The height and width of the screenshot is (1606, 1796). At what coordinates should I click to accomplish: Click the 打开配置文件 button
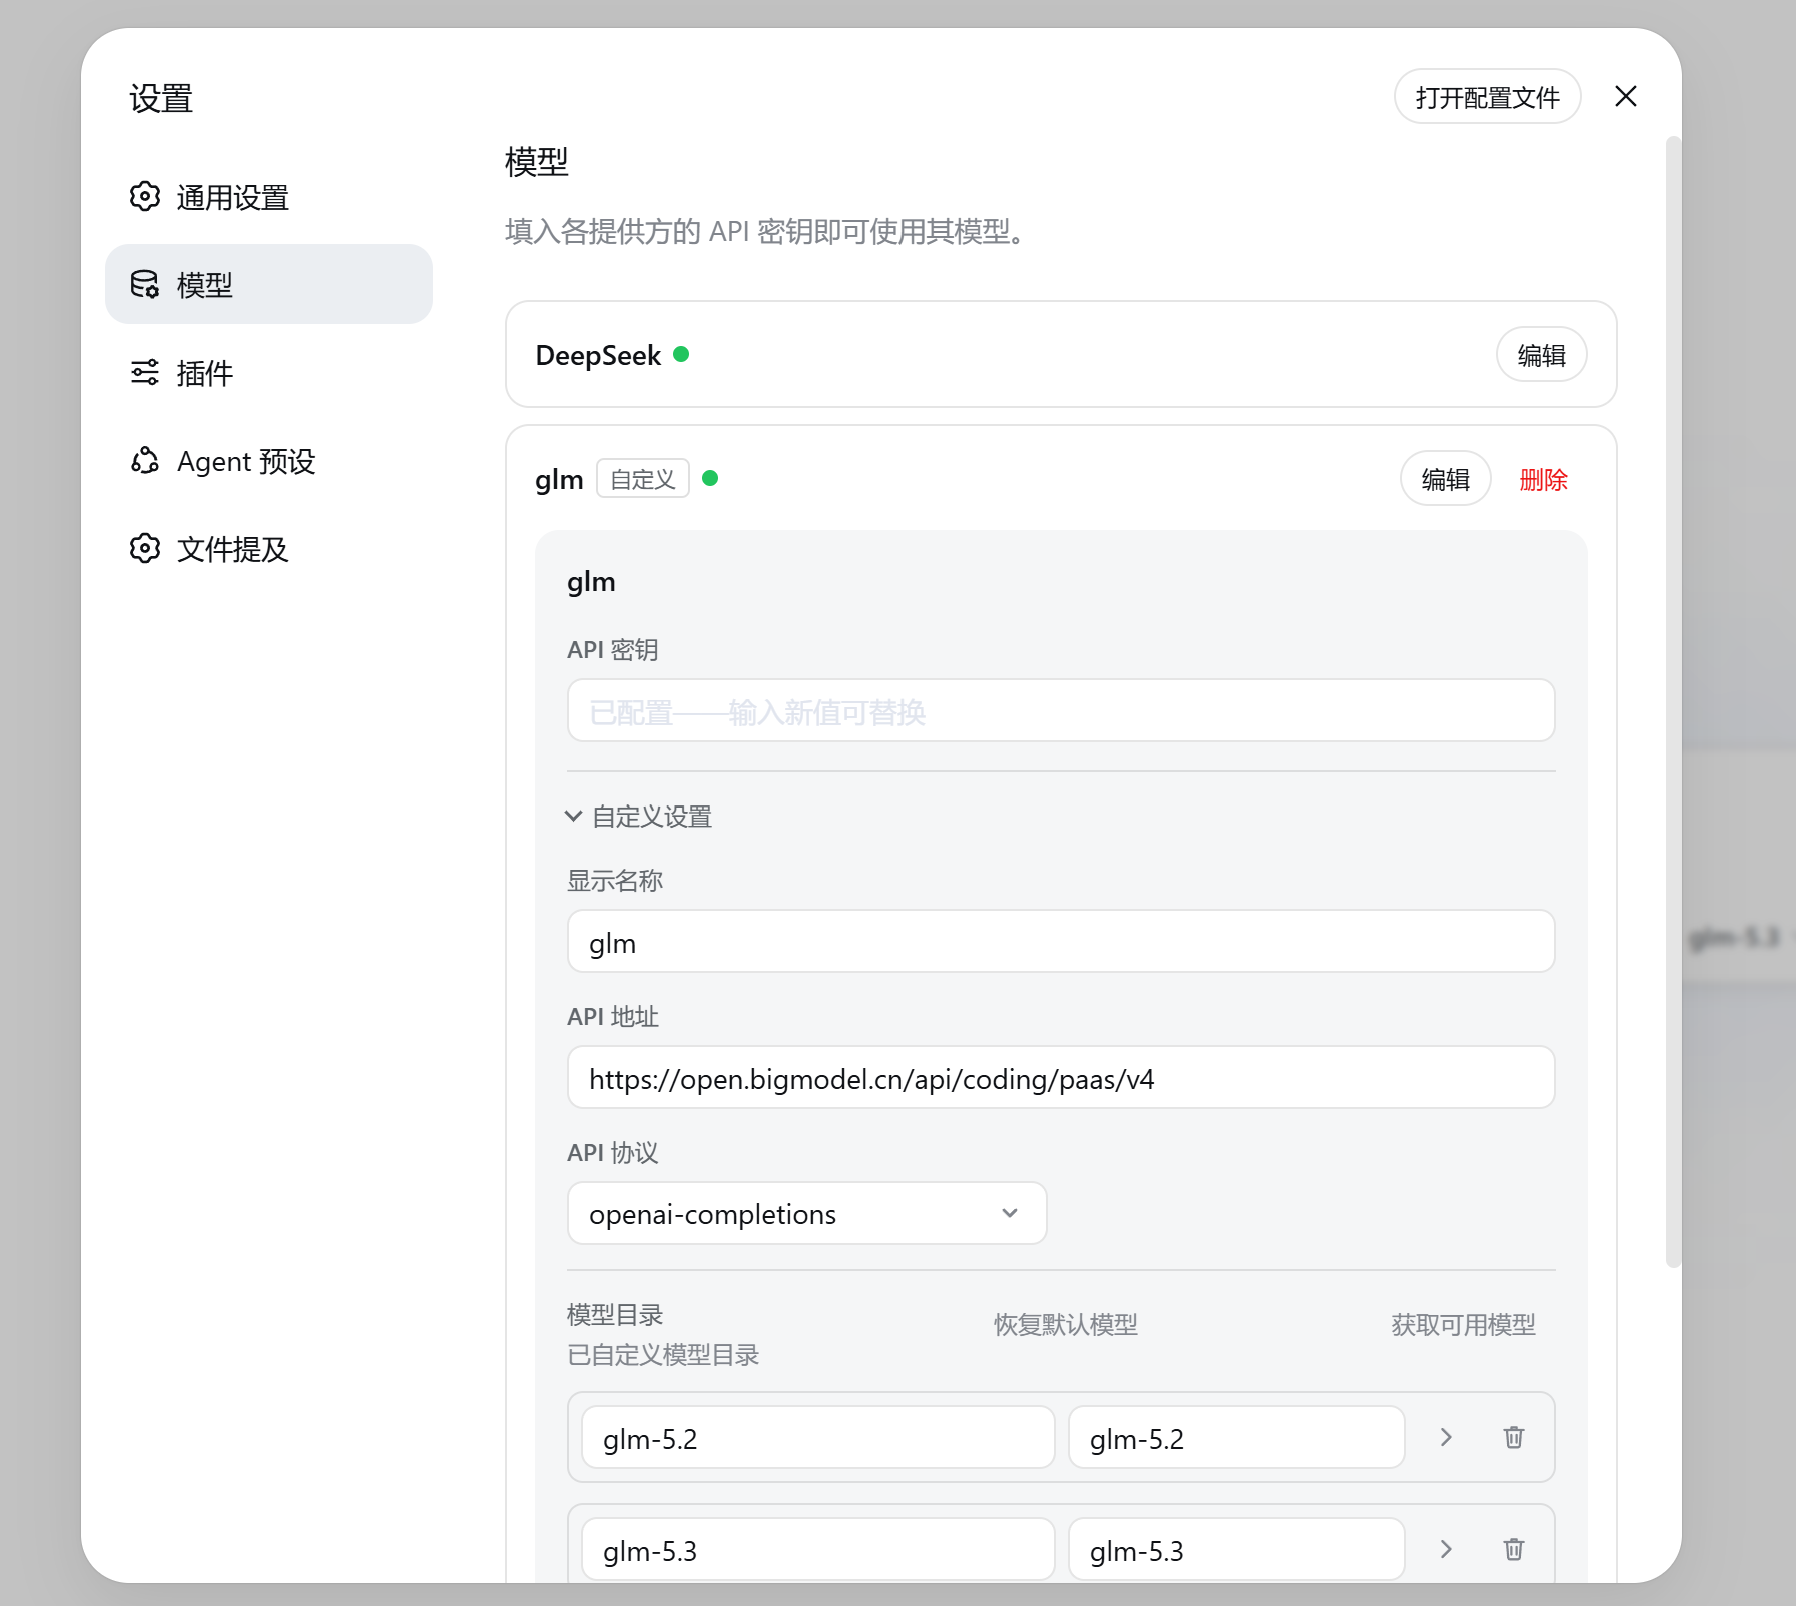1487,97
